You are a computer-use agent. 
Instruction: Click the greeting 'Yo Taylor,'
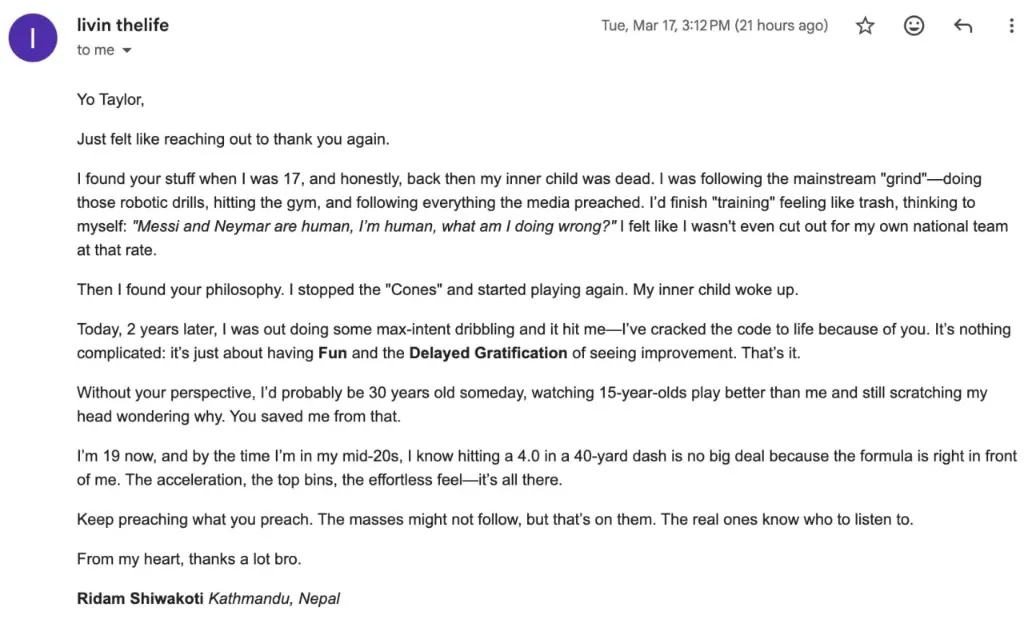click(110, 99)
